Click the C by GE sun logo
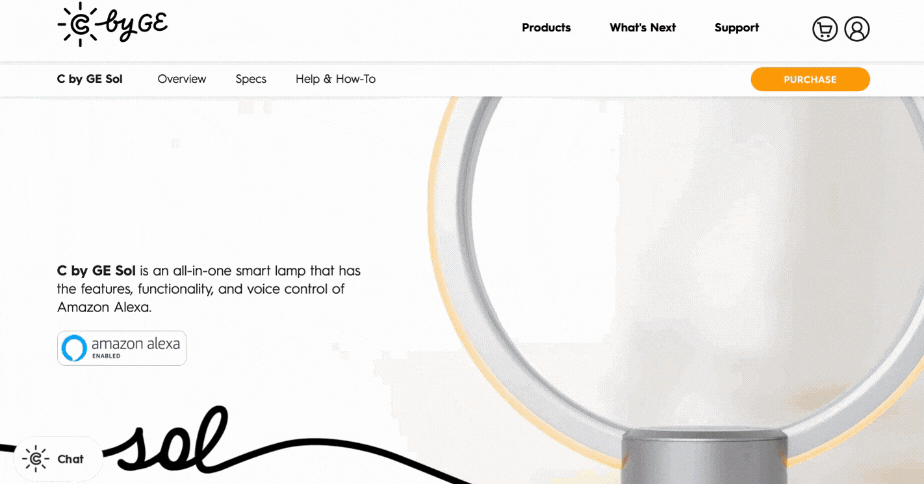The width and height of the screenshot is (924, 484). click(x=78, y=24)
